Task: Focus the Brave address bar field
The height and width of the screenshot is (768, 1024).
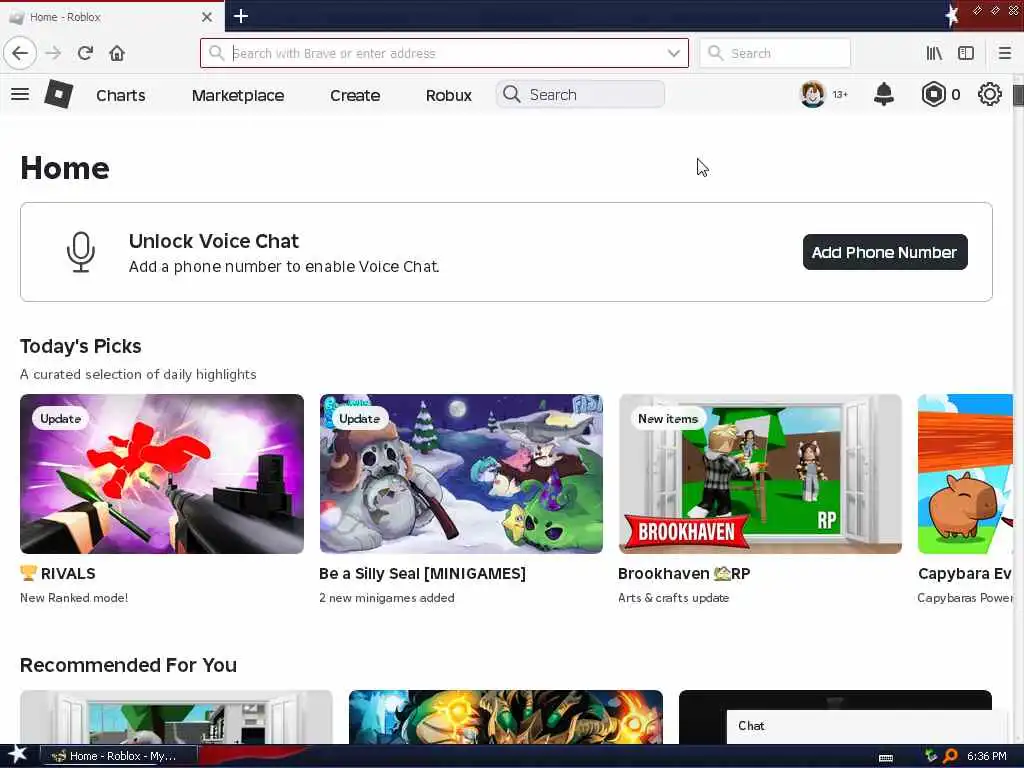Action: coord(444,53)
